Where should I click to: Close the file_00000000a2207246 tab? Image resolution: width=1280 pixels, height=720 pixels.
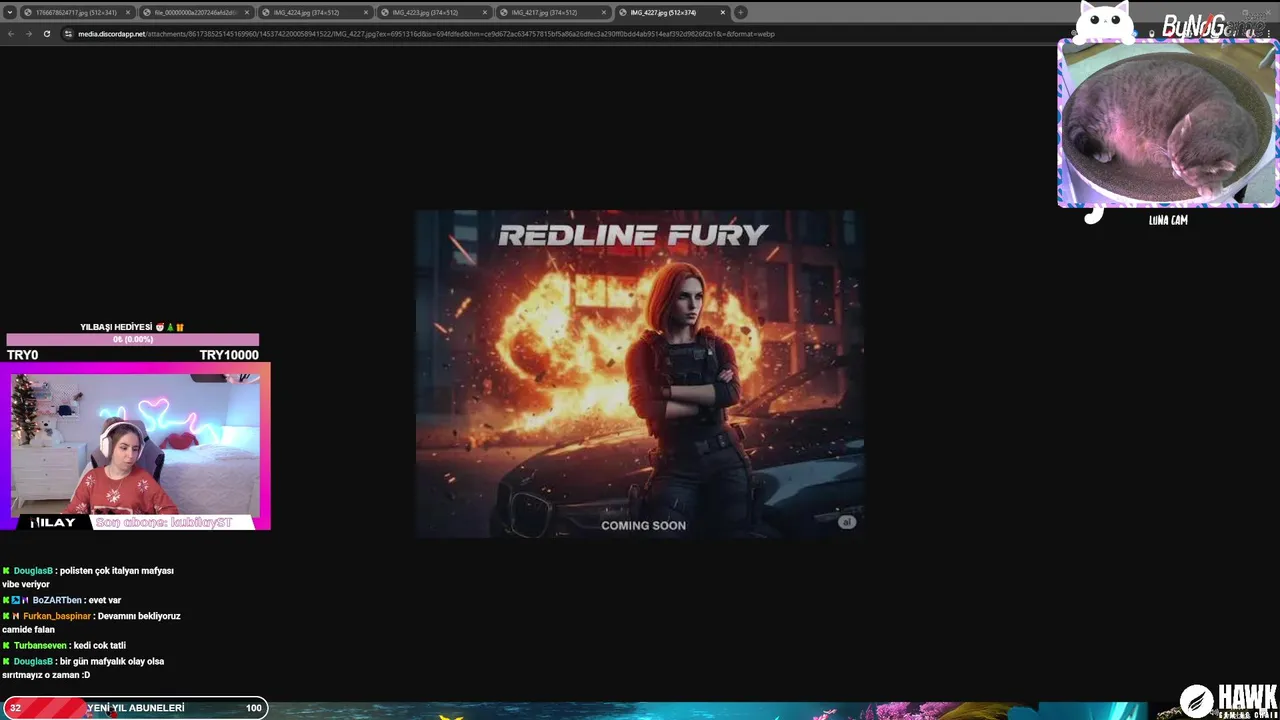pyautogui.click(x=247, y=12)
